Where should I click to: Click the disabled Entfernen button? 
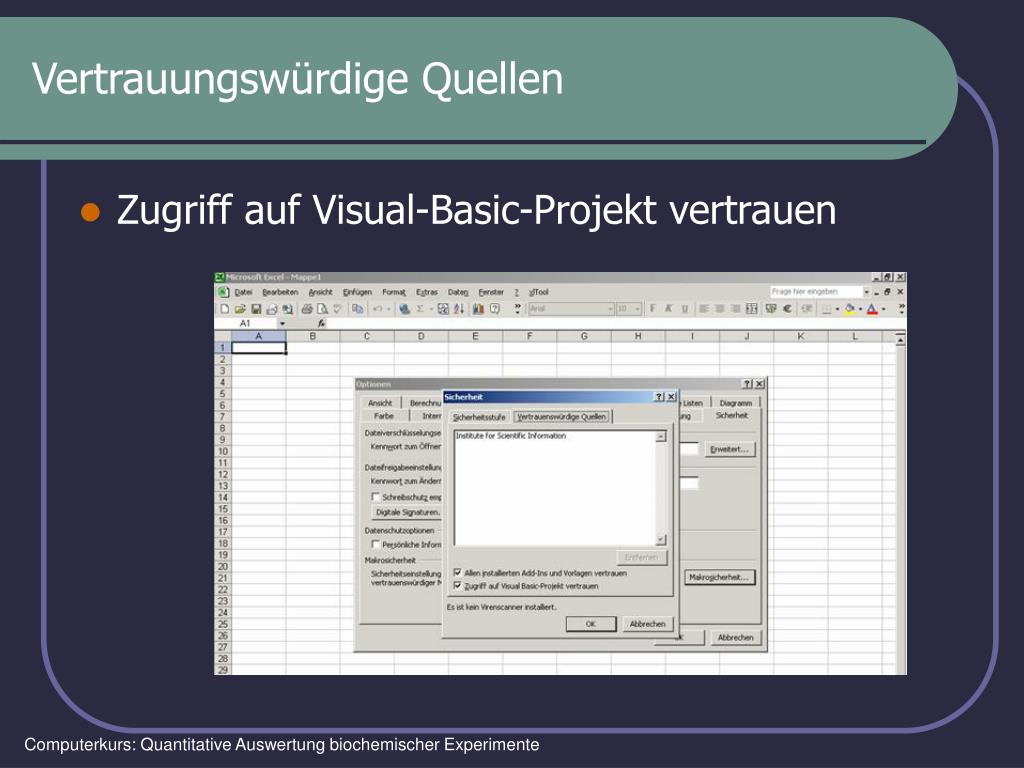(x=641, y=557)
